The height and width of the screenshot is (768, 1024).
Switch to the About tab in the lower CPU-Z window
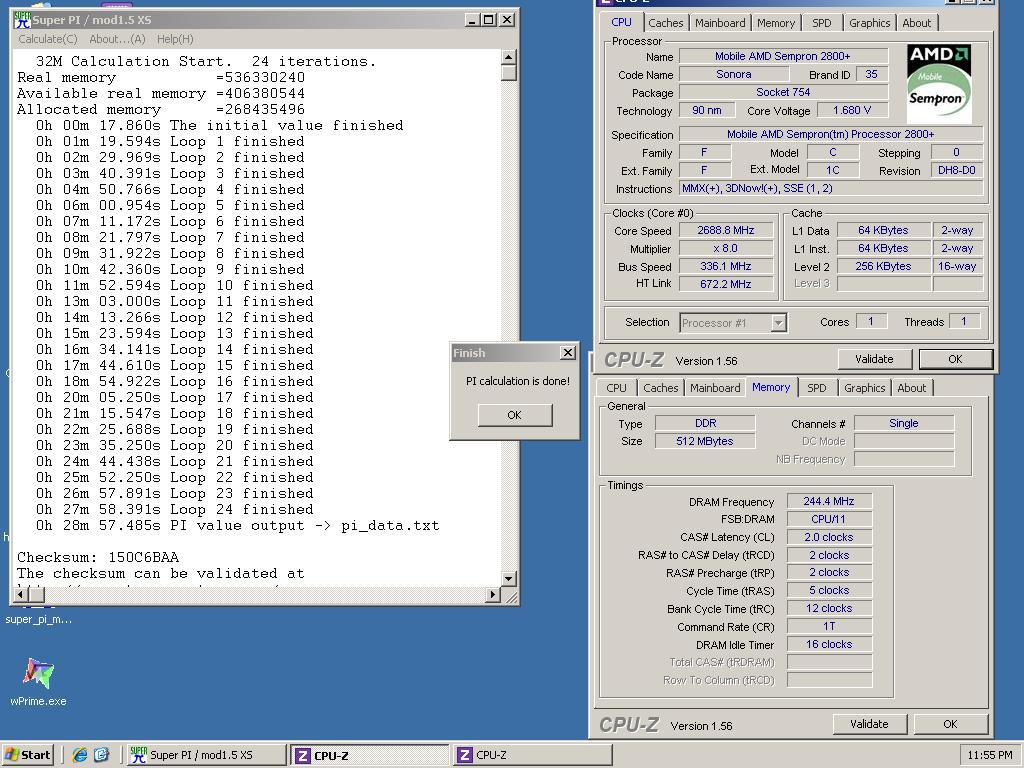(x=911, y=388)
